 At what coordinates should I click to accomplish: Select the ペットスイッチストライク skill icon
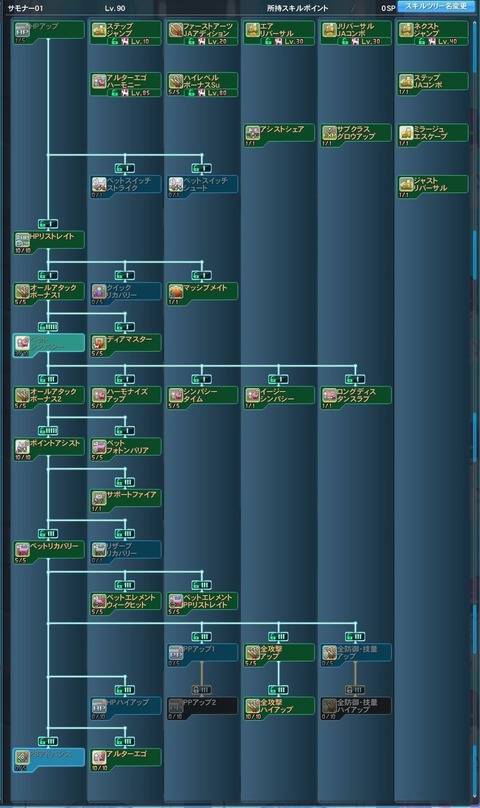[98, 184]
